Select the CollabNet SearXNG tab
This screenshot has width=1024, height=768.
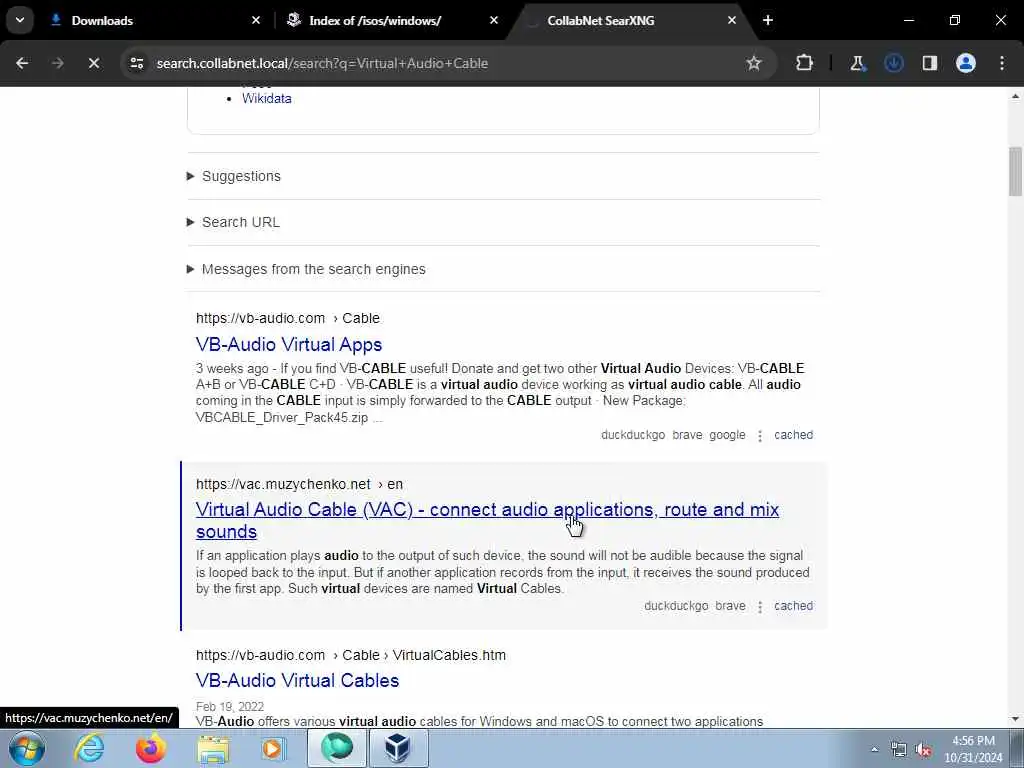[630, 21]
